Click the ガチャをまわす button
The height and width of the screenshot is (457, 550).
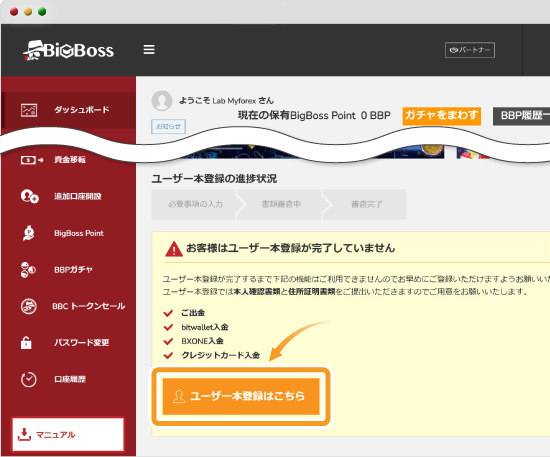pos(442,115)
